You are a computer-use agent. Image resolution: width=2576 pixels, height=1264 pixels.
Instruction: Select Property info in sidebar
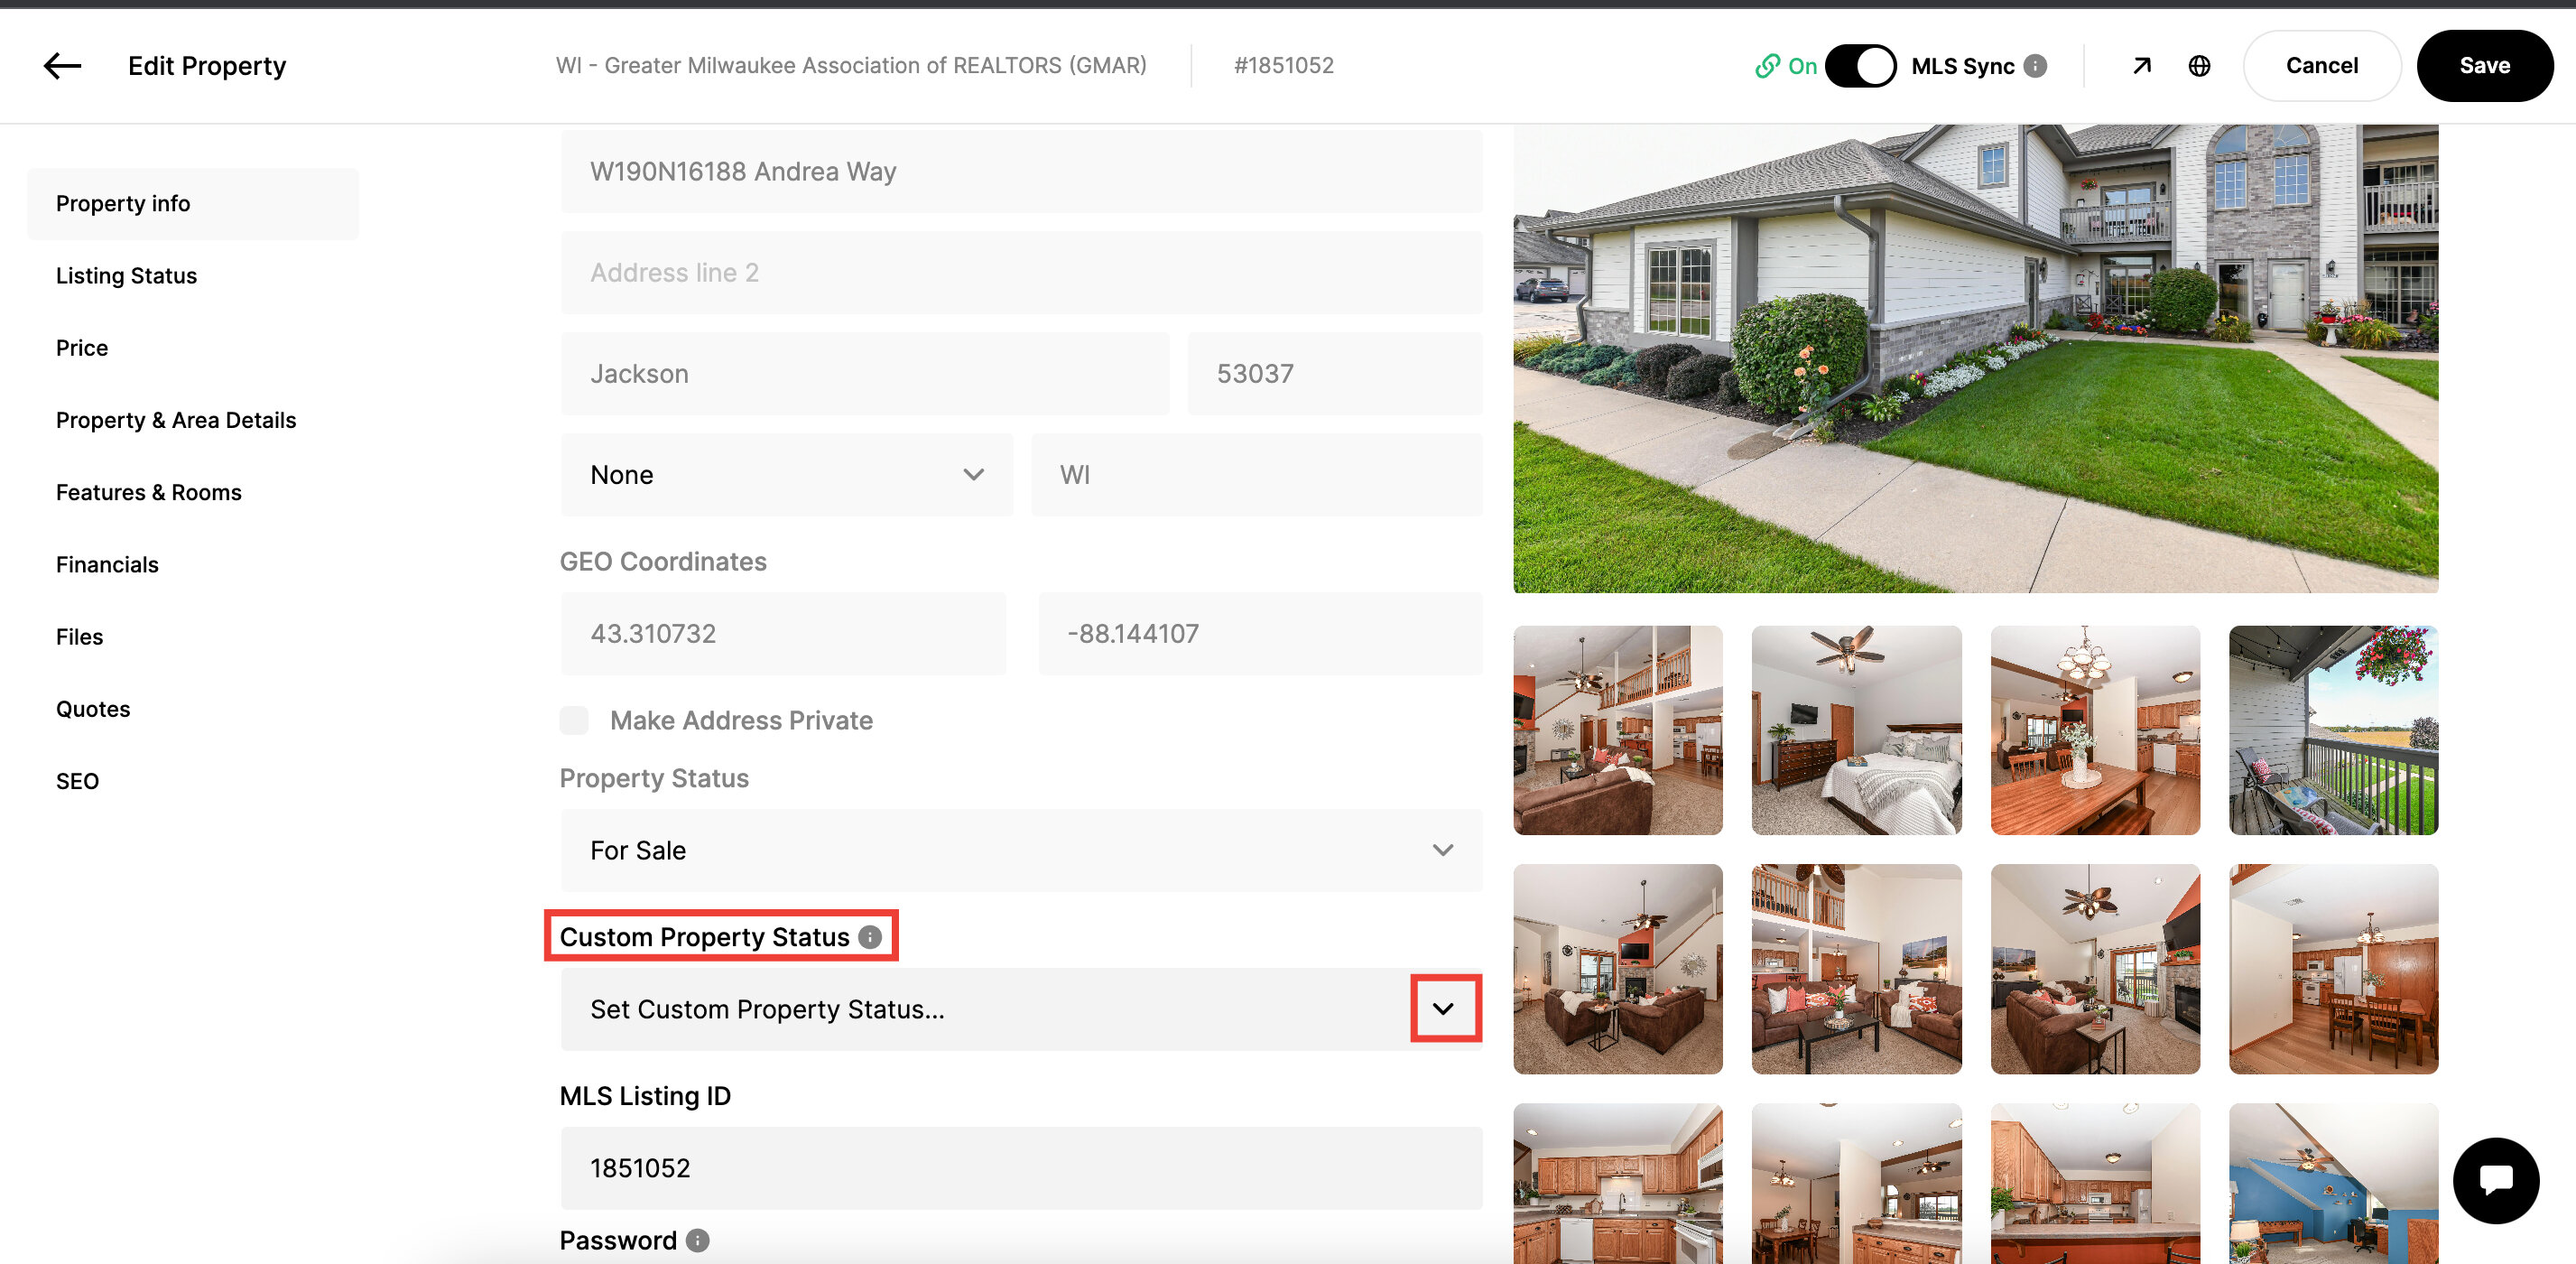tap(193, 204)
